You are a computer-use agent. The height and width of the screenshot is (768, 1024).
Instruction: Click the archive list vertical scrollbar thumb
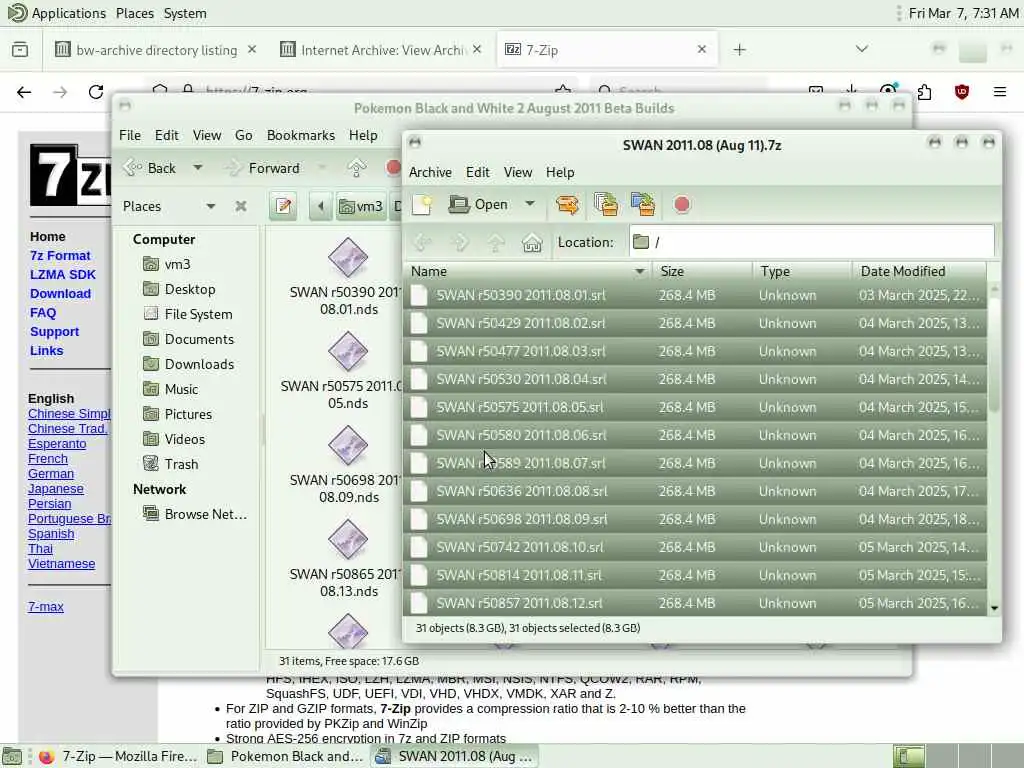click(994, 353)
